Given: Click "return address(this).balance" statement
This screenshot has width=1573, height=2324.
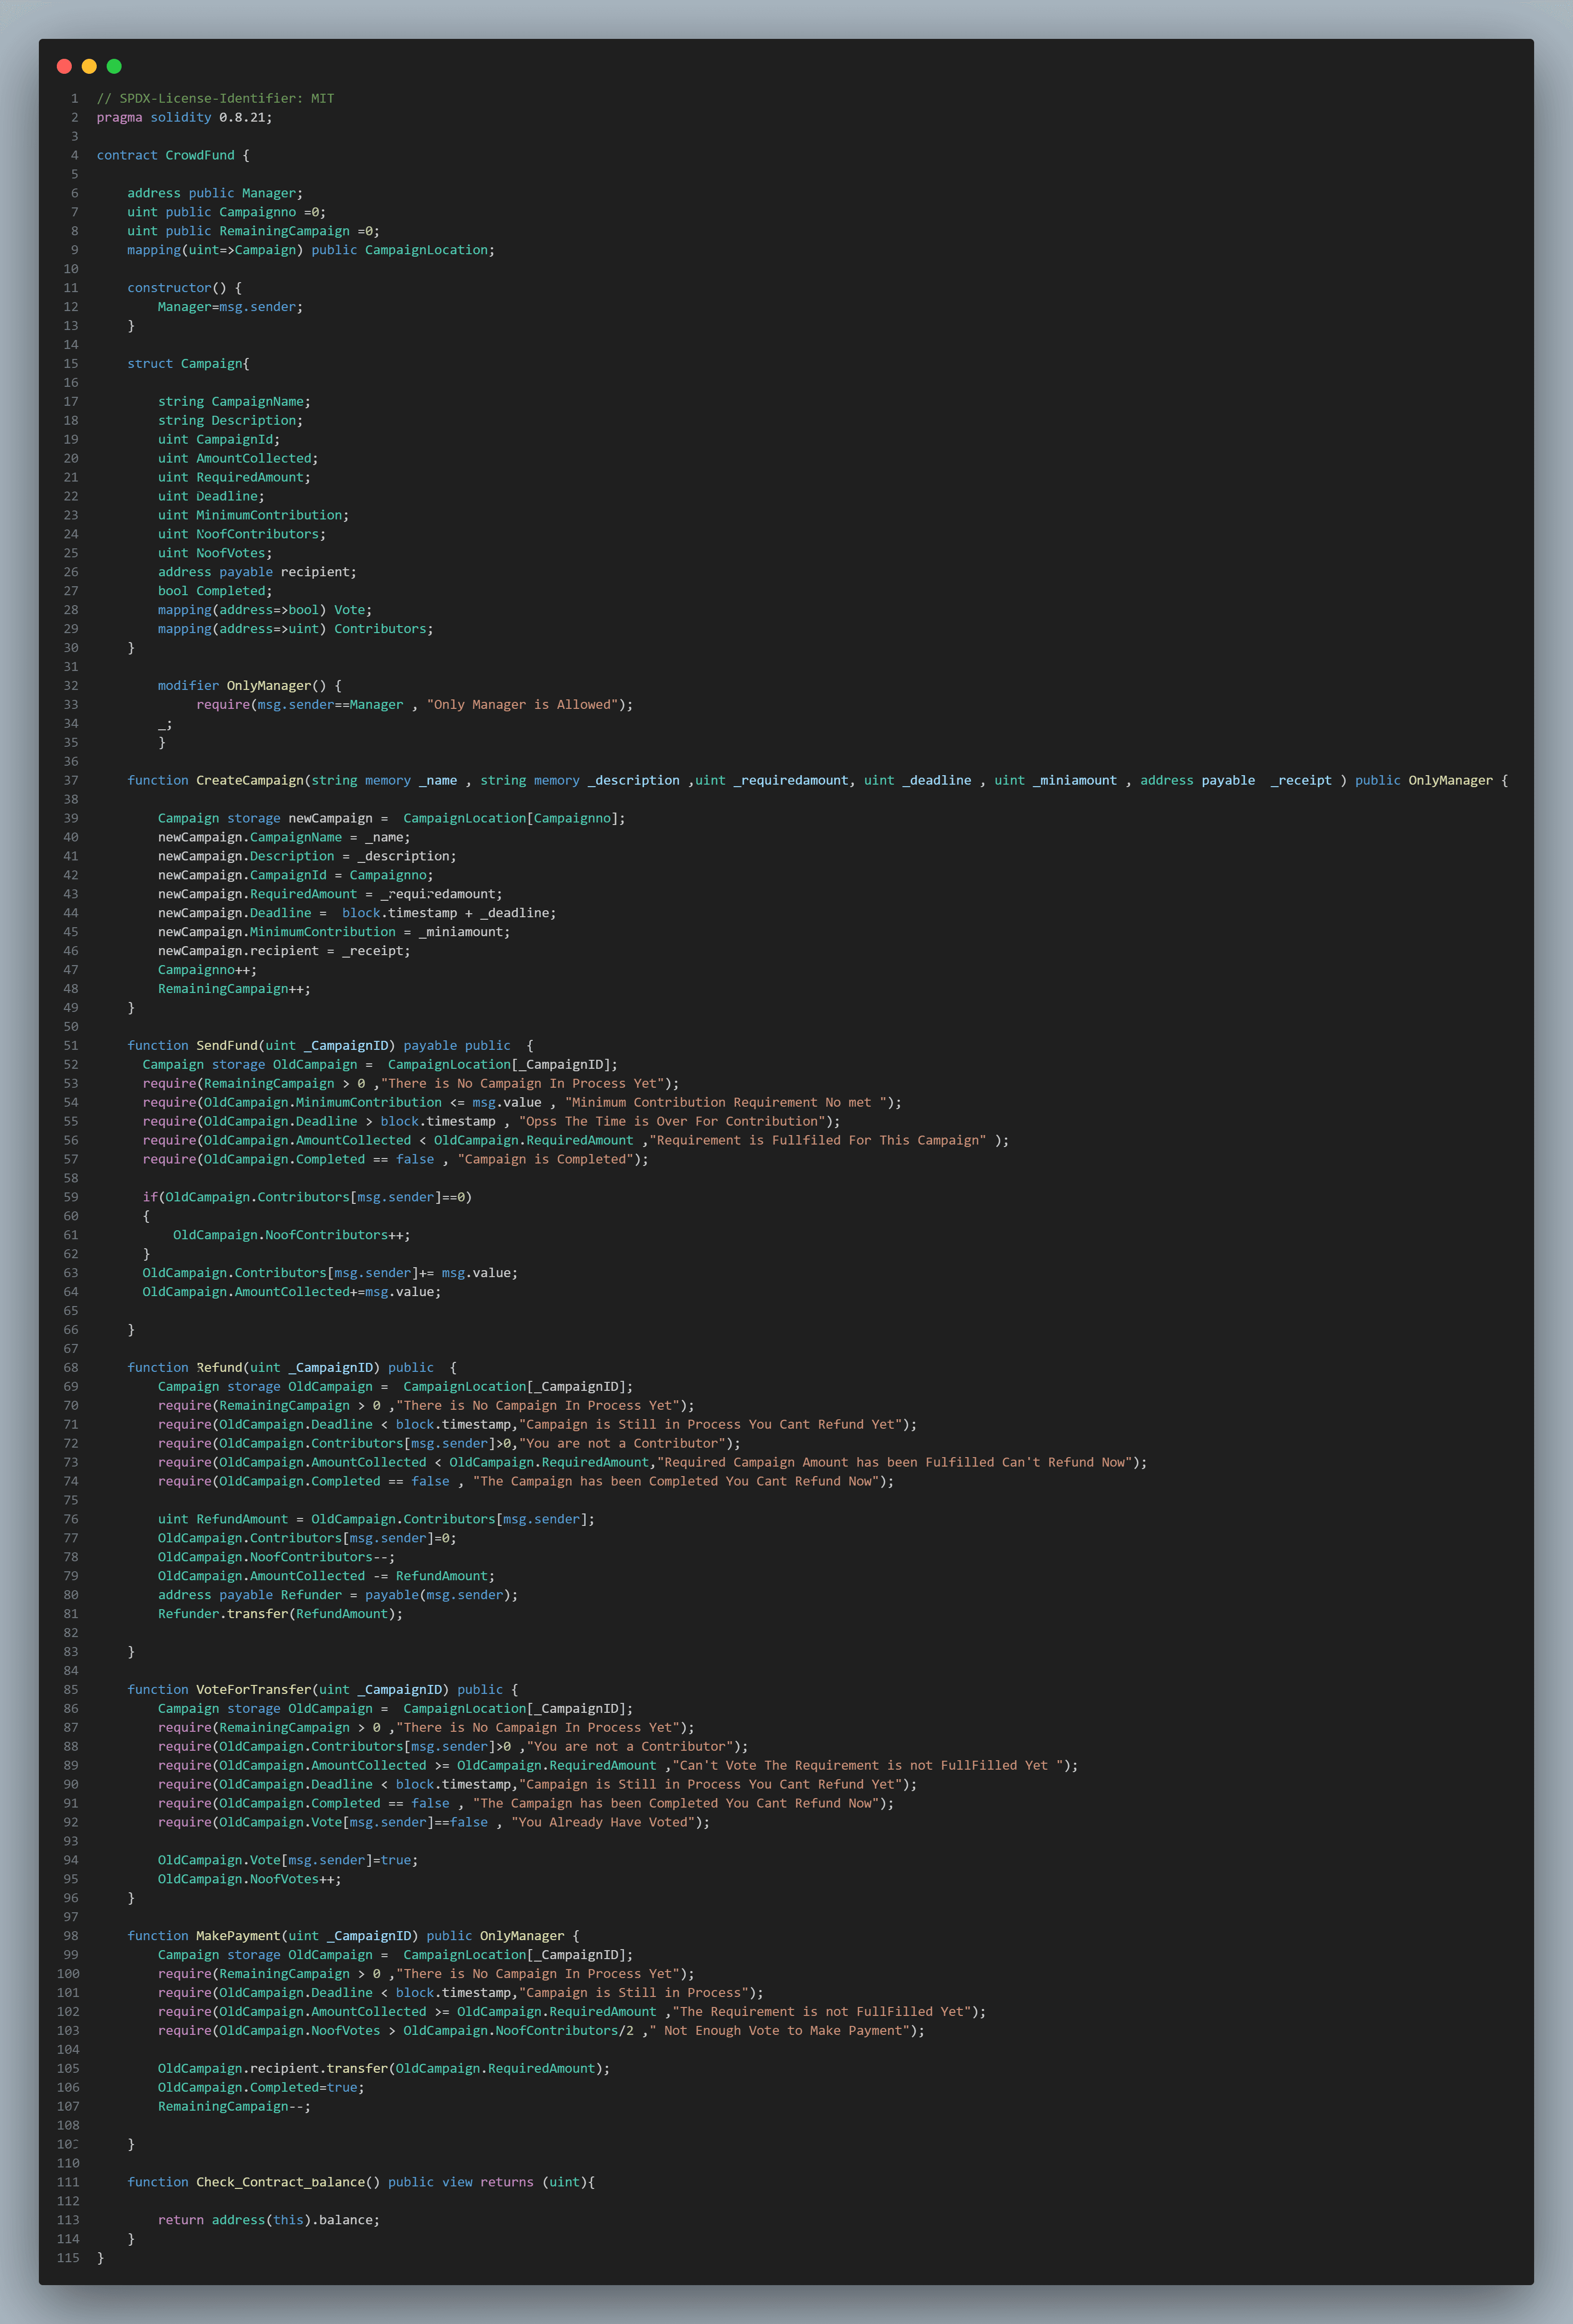Looking at the screenshot, I should pyautogui.click(x=268, y=2219).
